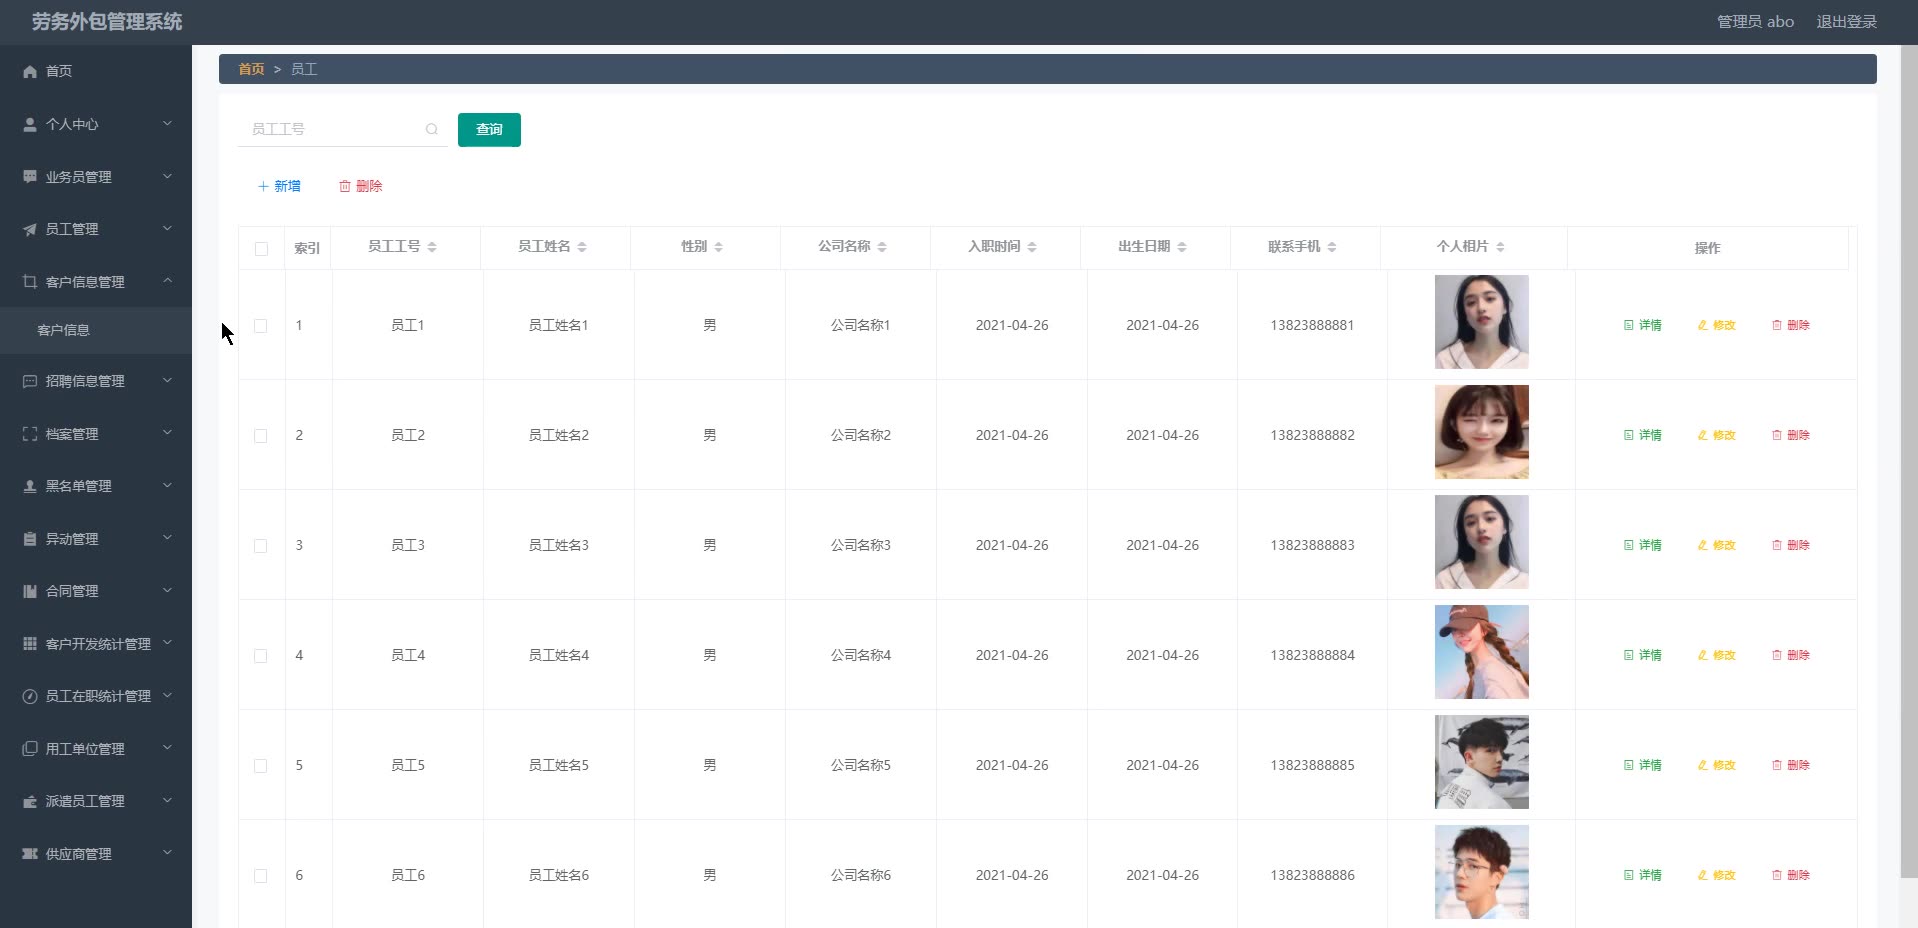
Task: Check the select-all checkbox in table header
Action: click(x=261, y=248)
